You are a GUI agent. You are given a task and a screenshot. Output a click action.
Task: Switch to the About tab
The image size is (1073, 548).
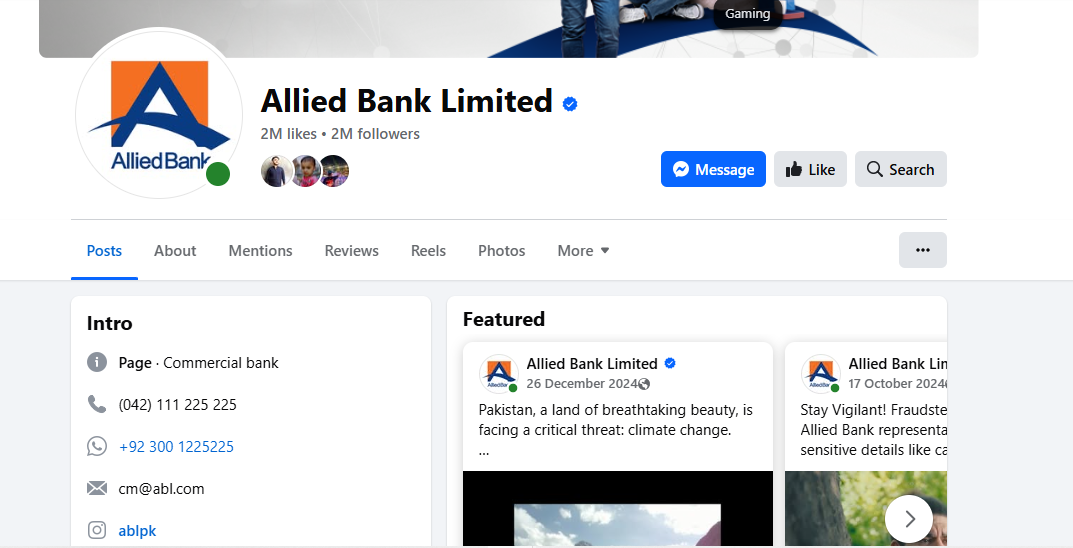(x=175, y=251)
